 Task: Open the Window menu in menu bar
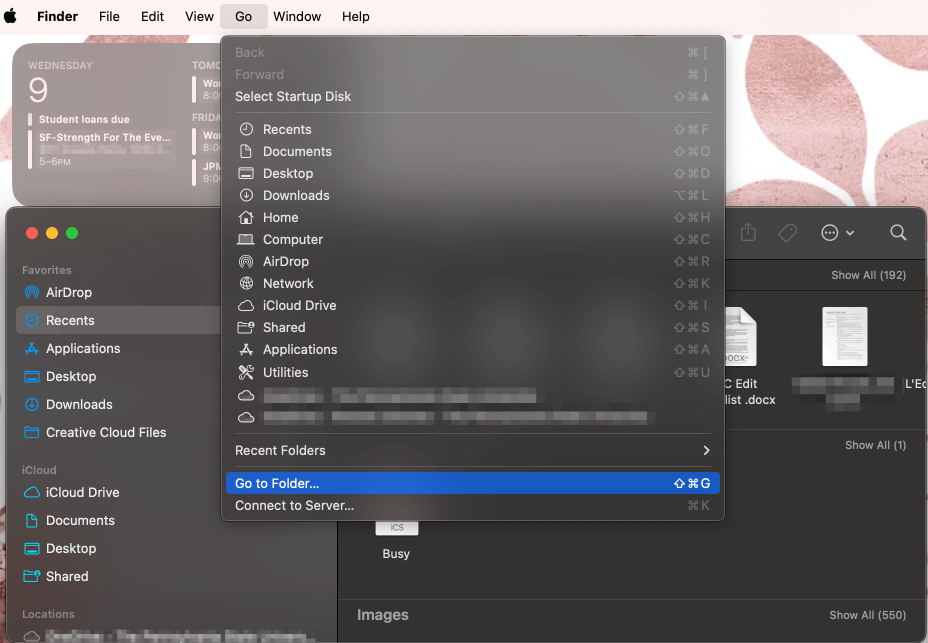[x=297, y=16]
